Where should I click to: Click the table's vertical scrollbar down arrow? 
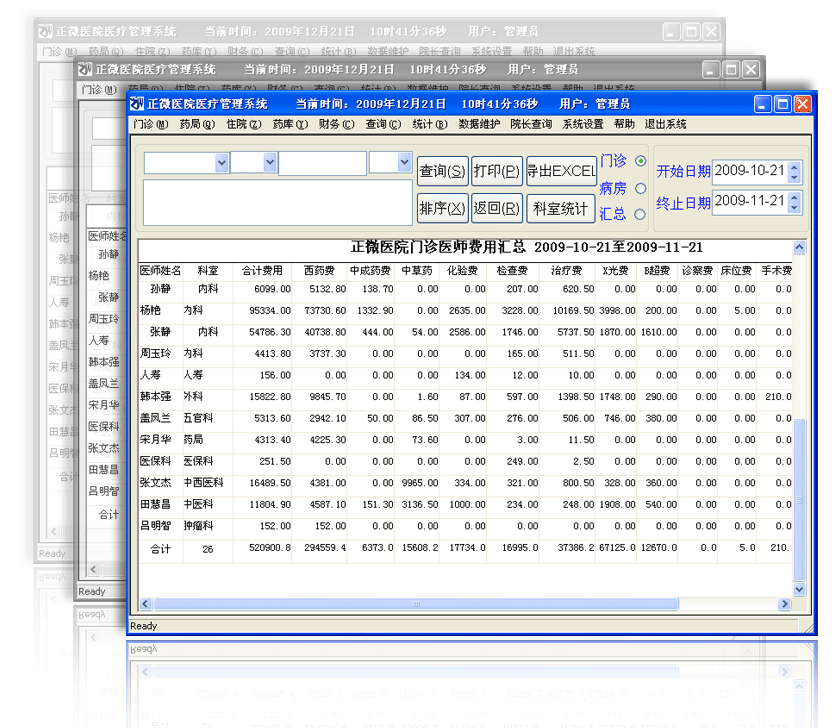799,589
